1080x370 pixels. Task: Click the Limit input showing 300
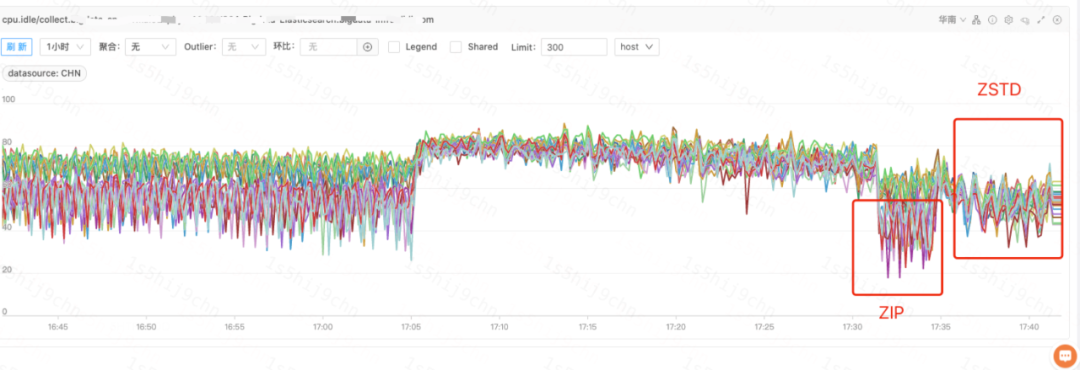point(574,47)
